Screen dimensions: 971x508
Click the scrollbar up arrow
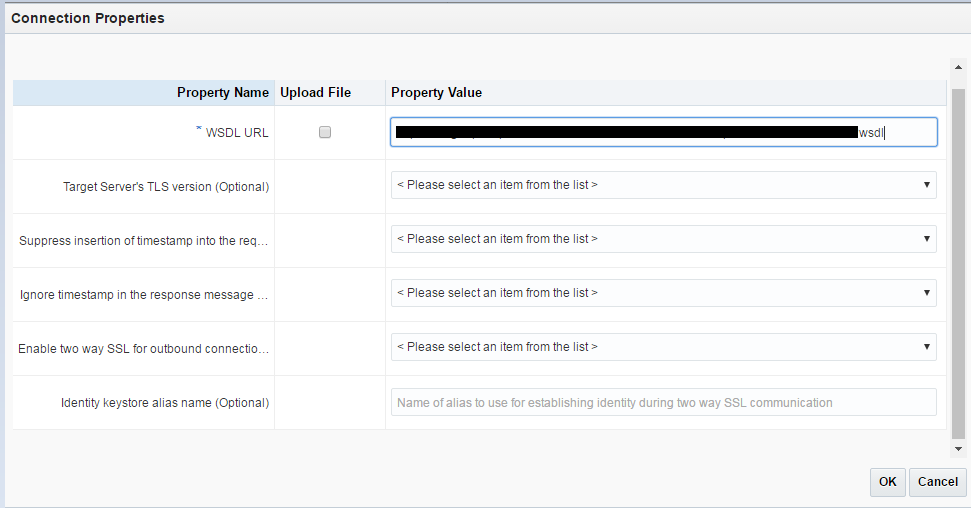[958, 68]
